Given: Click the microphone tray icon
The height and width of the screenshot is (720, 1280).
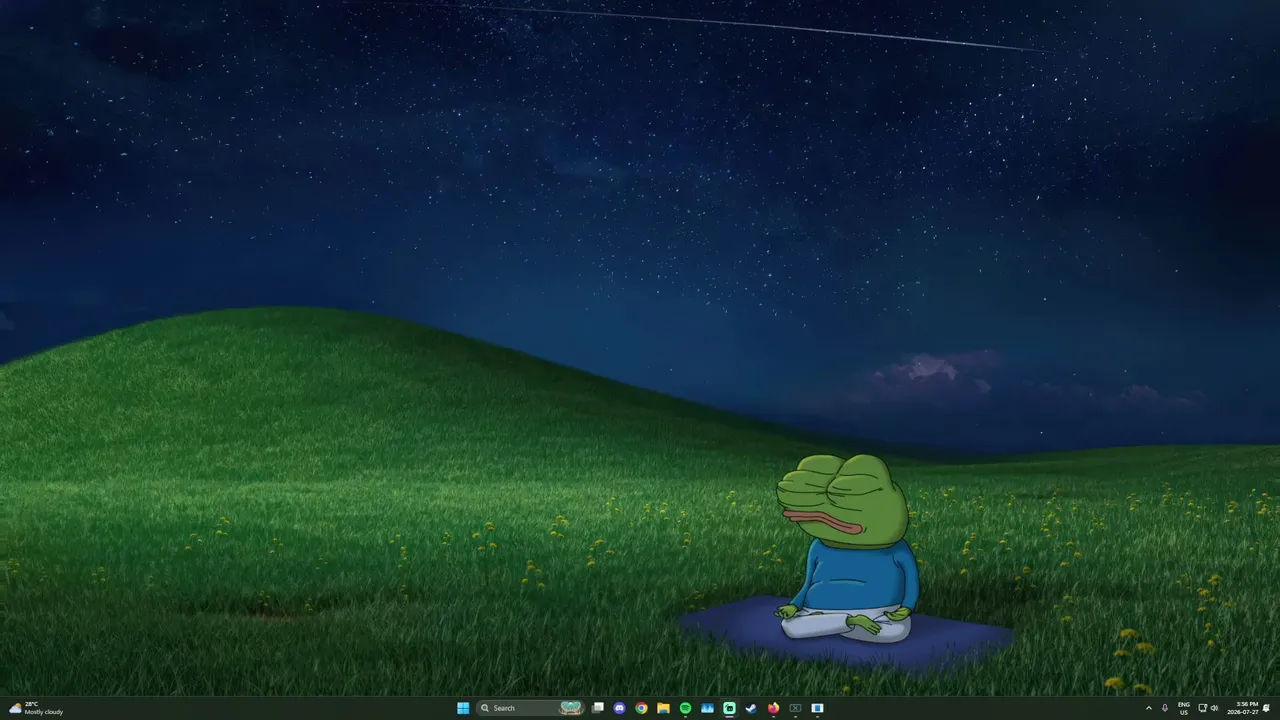Looking at the screenshot, I should click(x=1164, y=708).
